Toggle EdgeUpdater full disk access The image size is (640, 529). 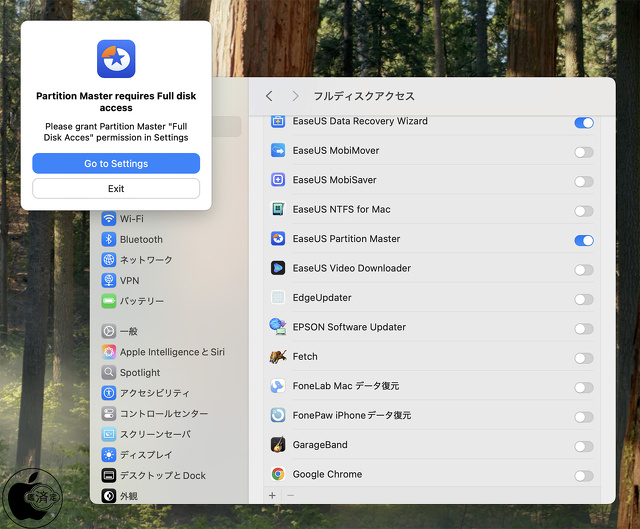point(584,299)
